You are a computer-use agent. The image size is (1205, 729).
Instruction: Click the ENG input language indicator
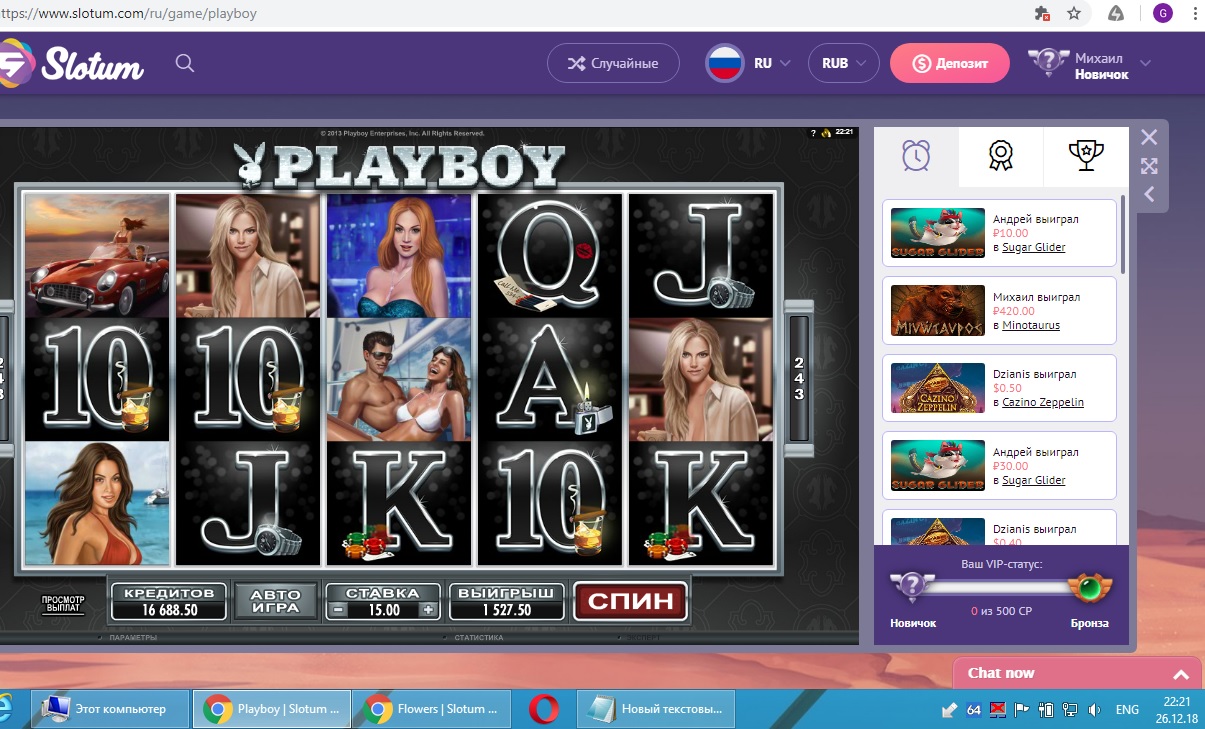1127,710
